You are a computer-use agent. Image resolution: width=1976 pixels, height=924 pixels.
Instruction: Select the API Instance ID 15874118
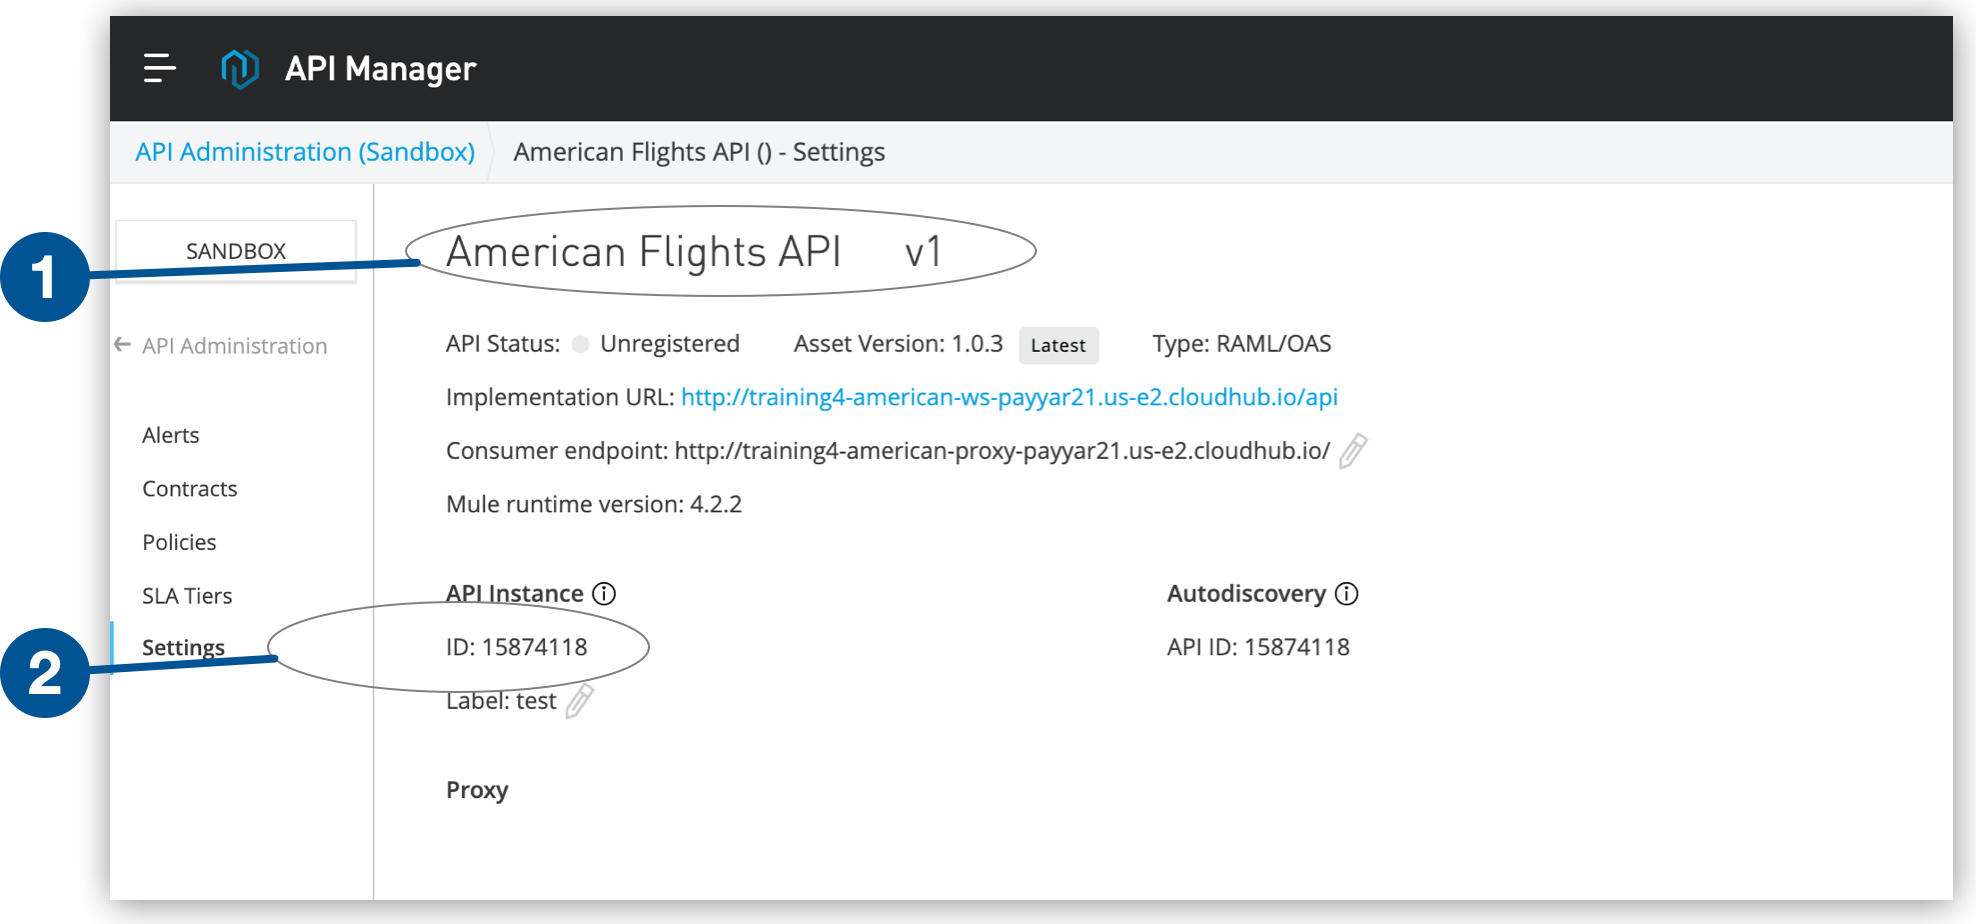[x=517, y=647]
